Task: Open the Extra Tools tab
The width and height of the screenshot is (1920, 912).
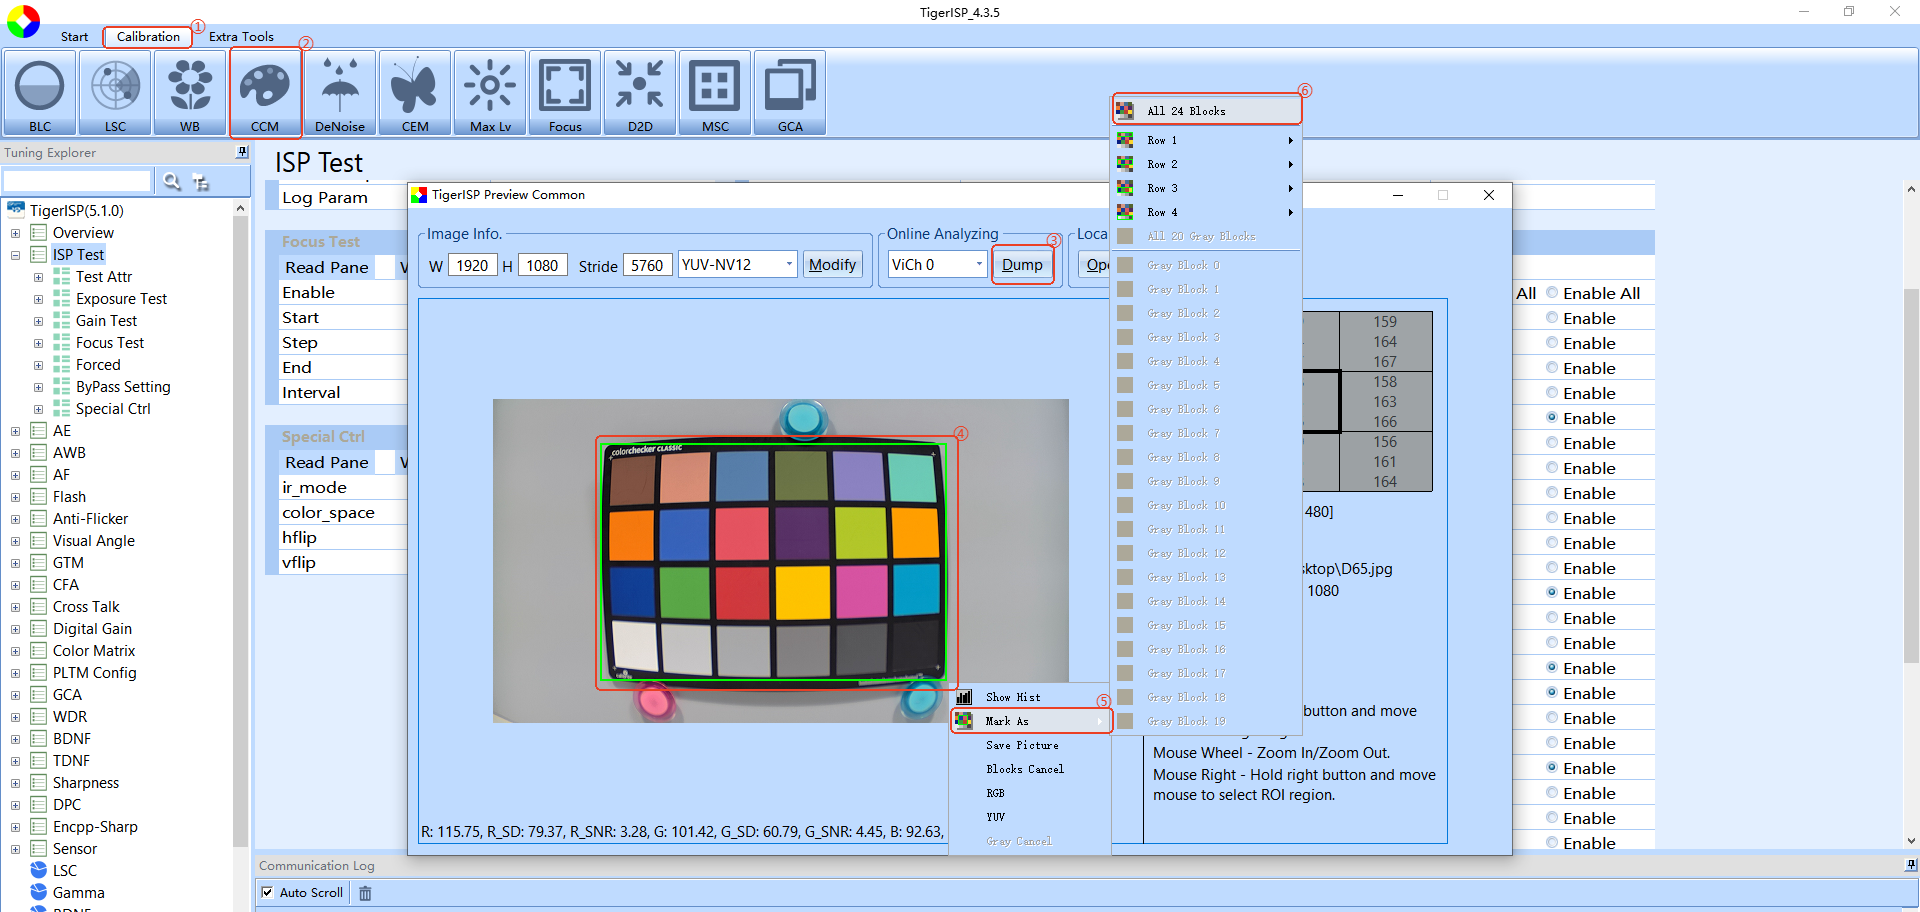Action: [x=241, y=37]
